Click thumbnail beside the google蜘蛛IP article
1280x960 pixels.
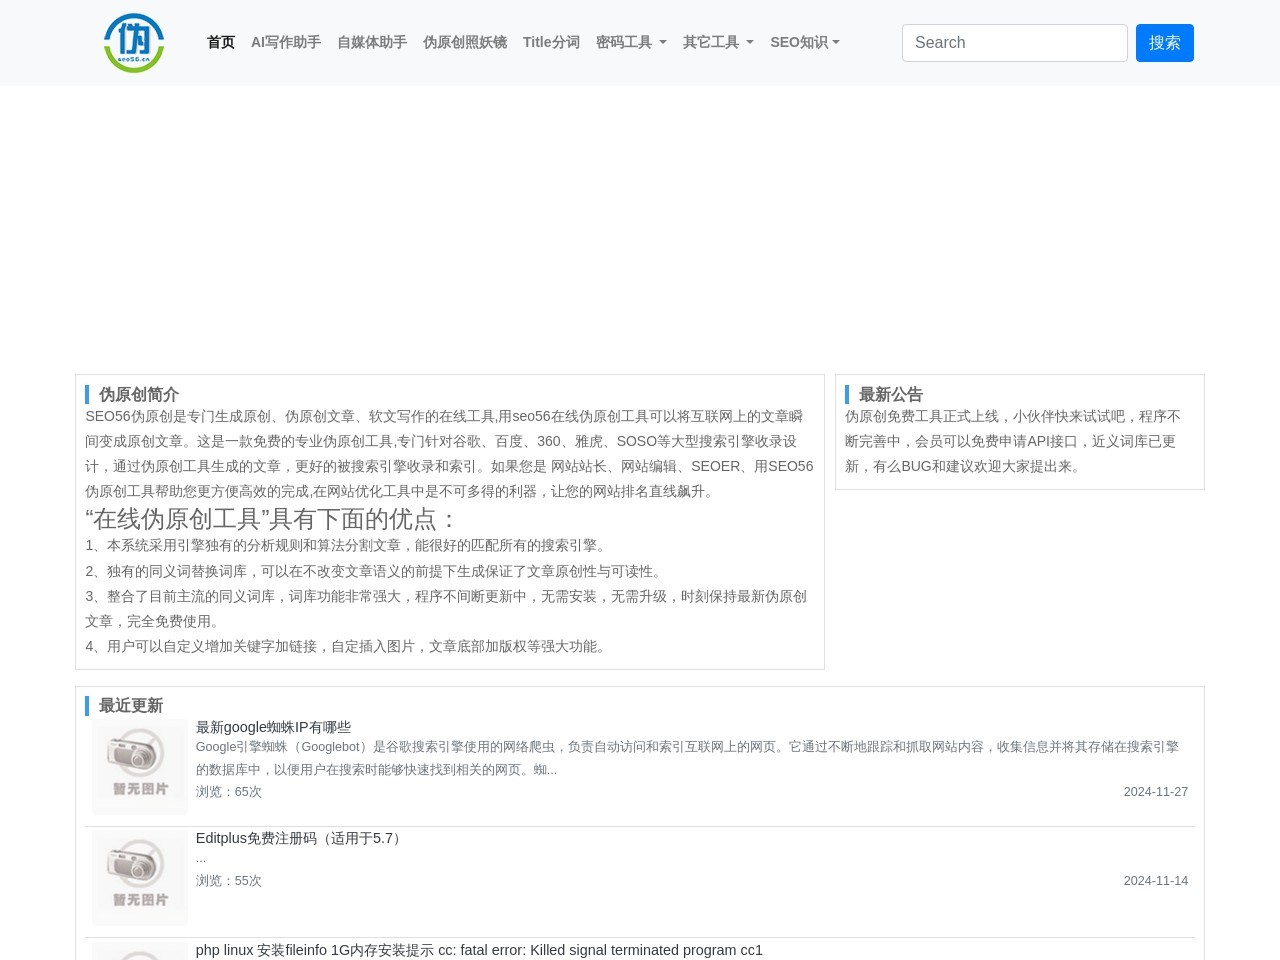coord(140,766)
